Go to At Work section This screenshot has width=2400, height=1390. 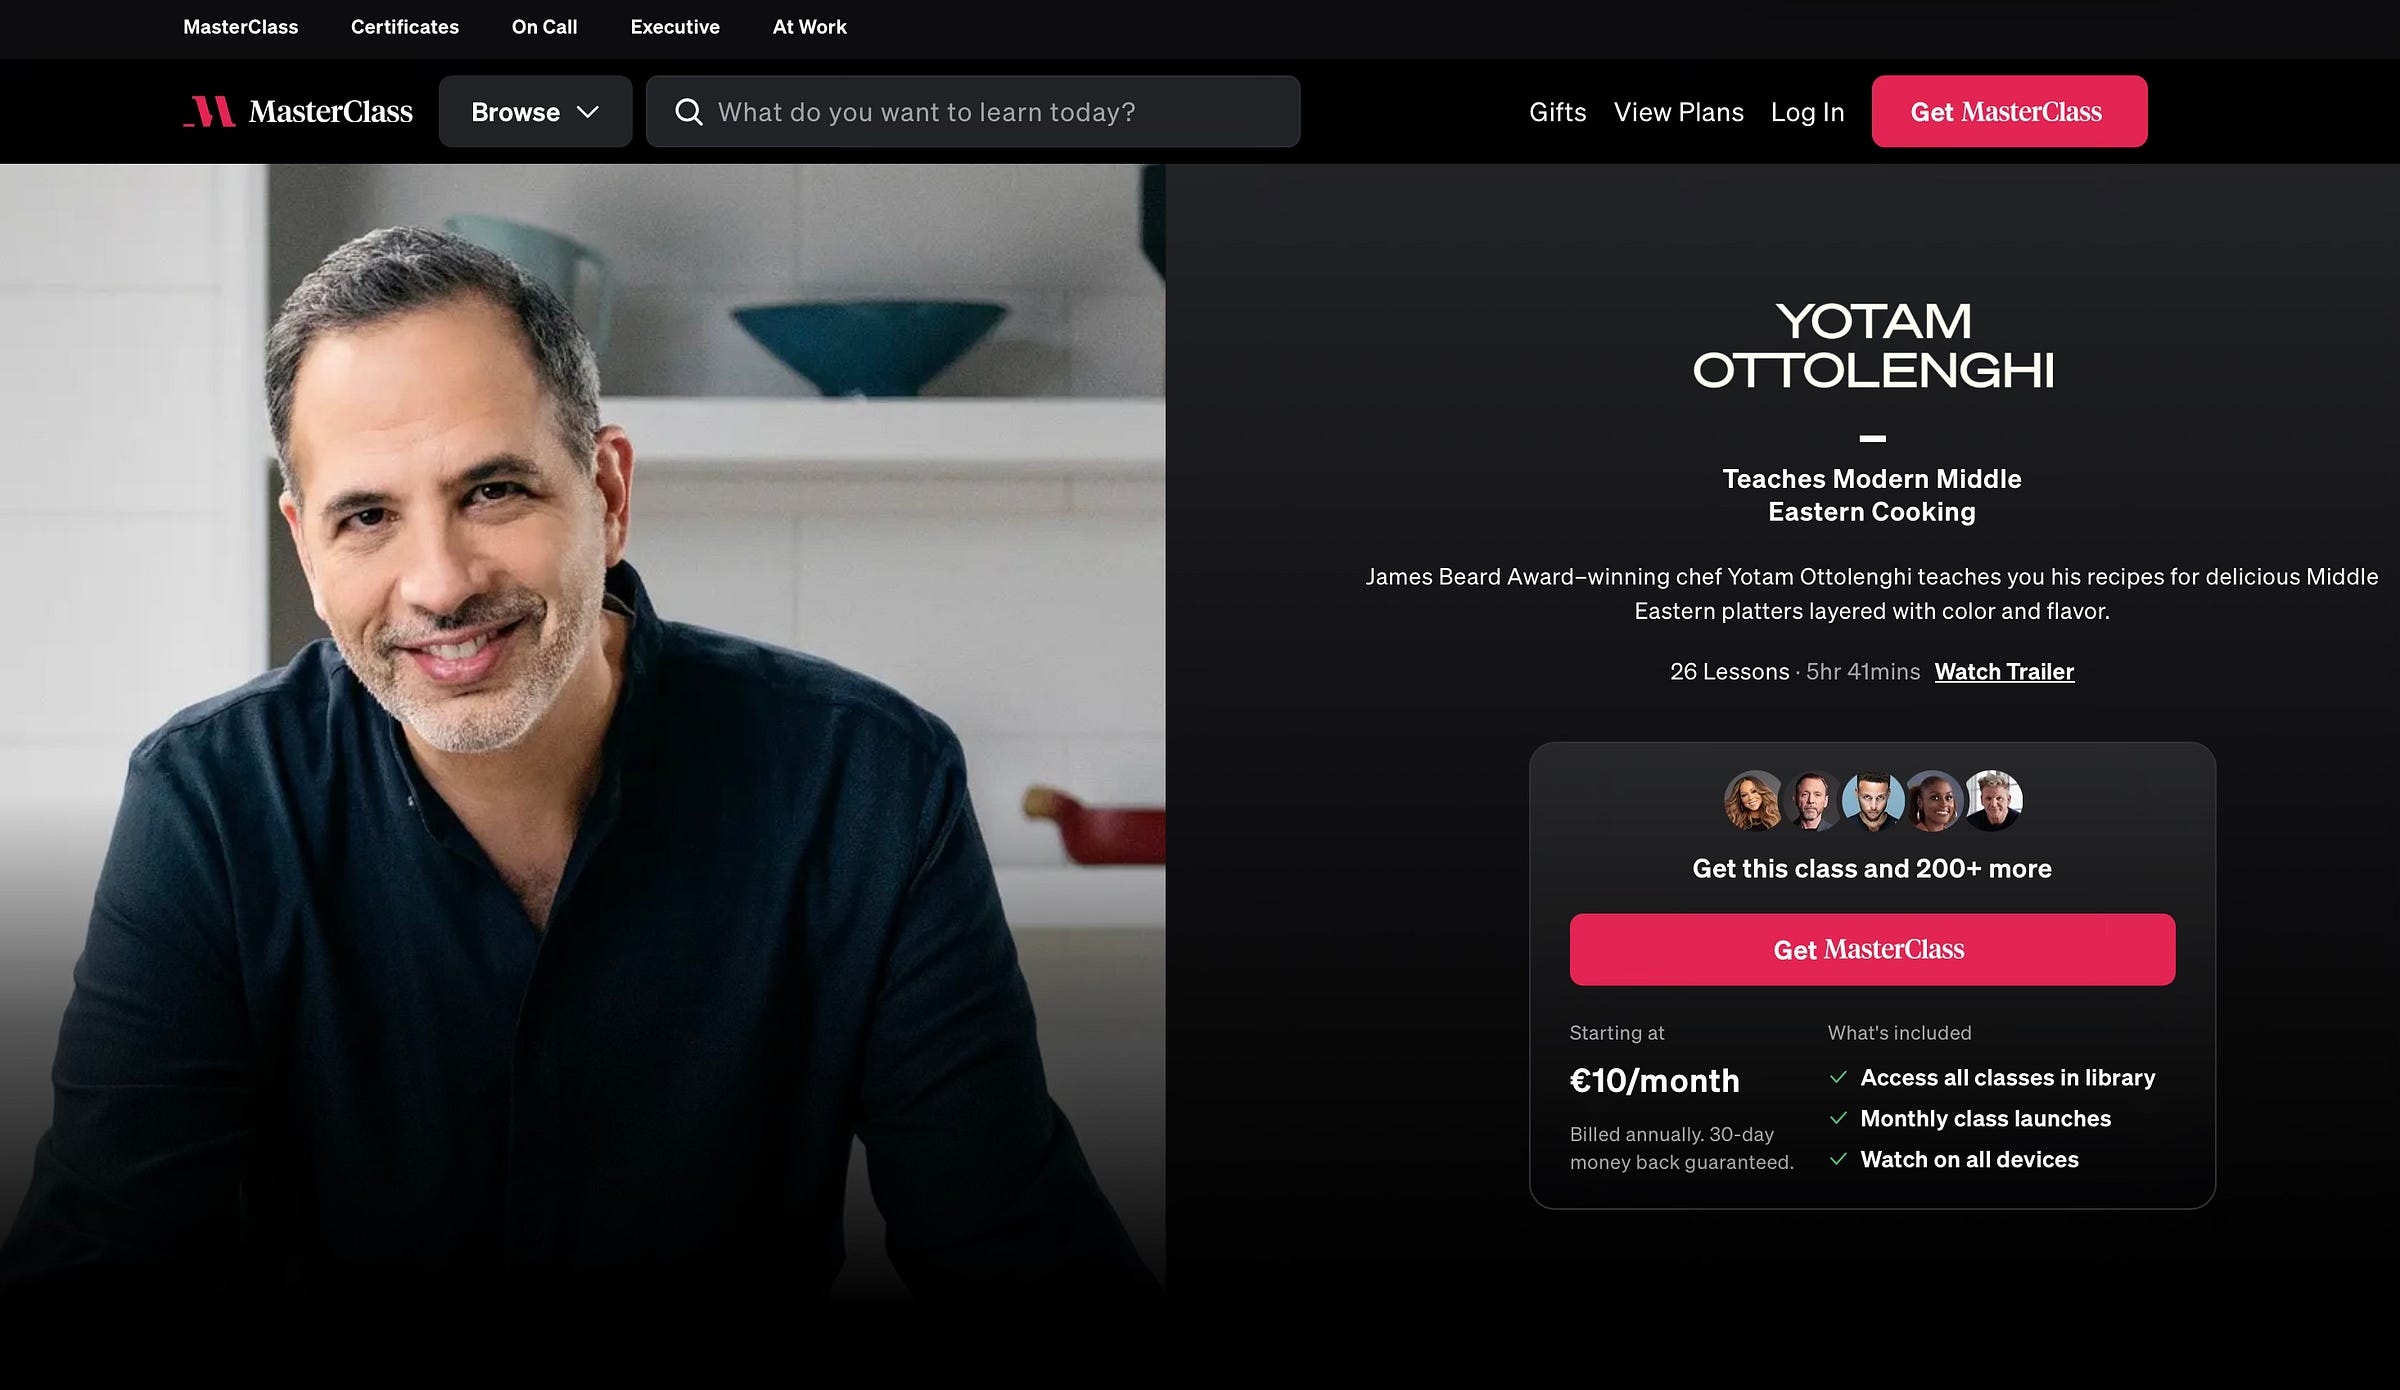tap(809, 27)
